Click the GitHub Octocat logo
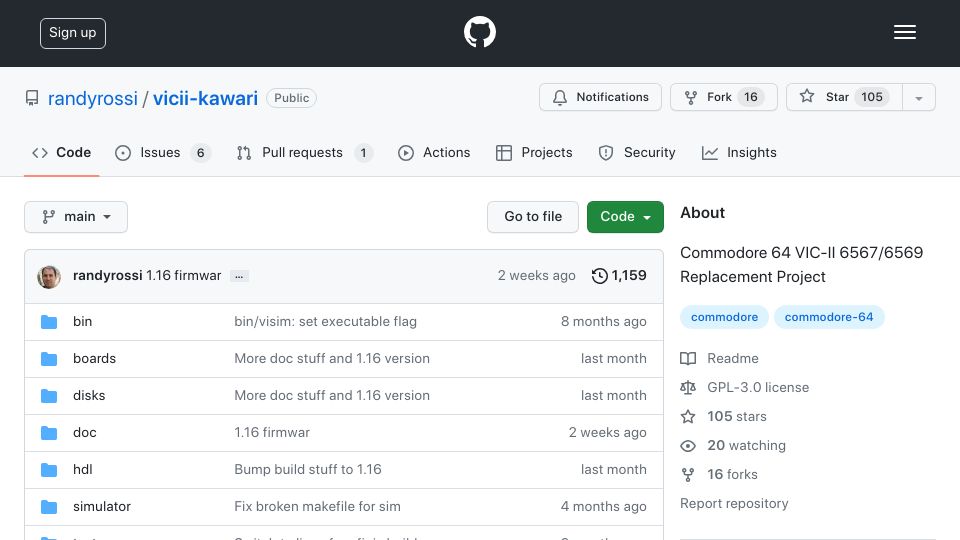The image size is (960, 540). 479,32
